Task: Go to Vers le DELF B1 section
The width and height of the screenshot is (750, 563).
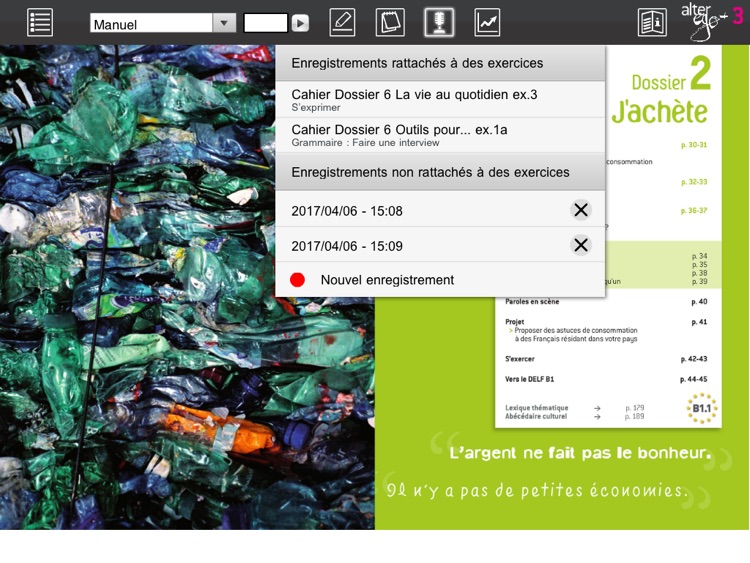Action: [x=606, y=379]
